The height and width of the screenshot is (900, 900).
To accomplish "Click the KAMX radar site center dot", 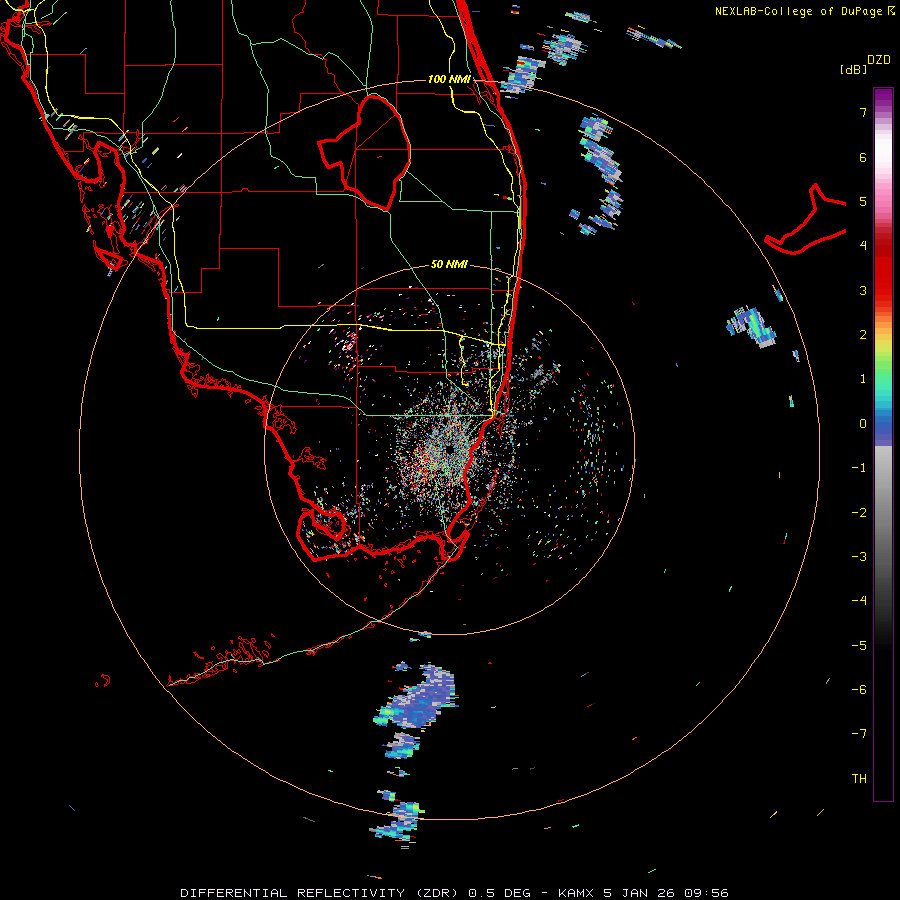I will tap(449, 449).
